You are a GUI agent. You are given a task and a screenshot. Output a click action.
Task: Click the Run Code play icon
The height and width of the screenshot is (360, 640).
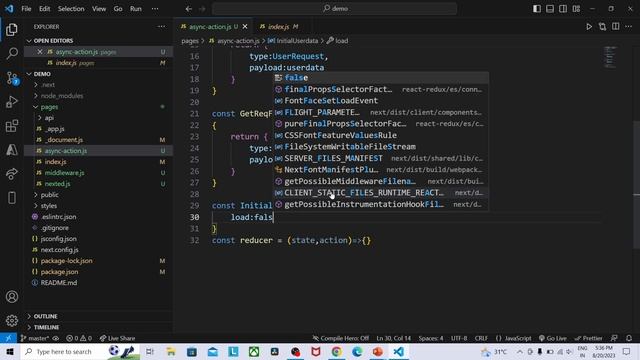click(x=589, y=27)
